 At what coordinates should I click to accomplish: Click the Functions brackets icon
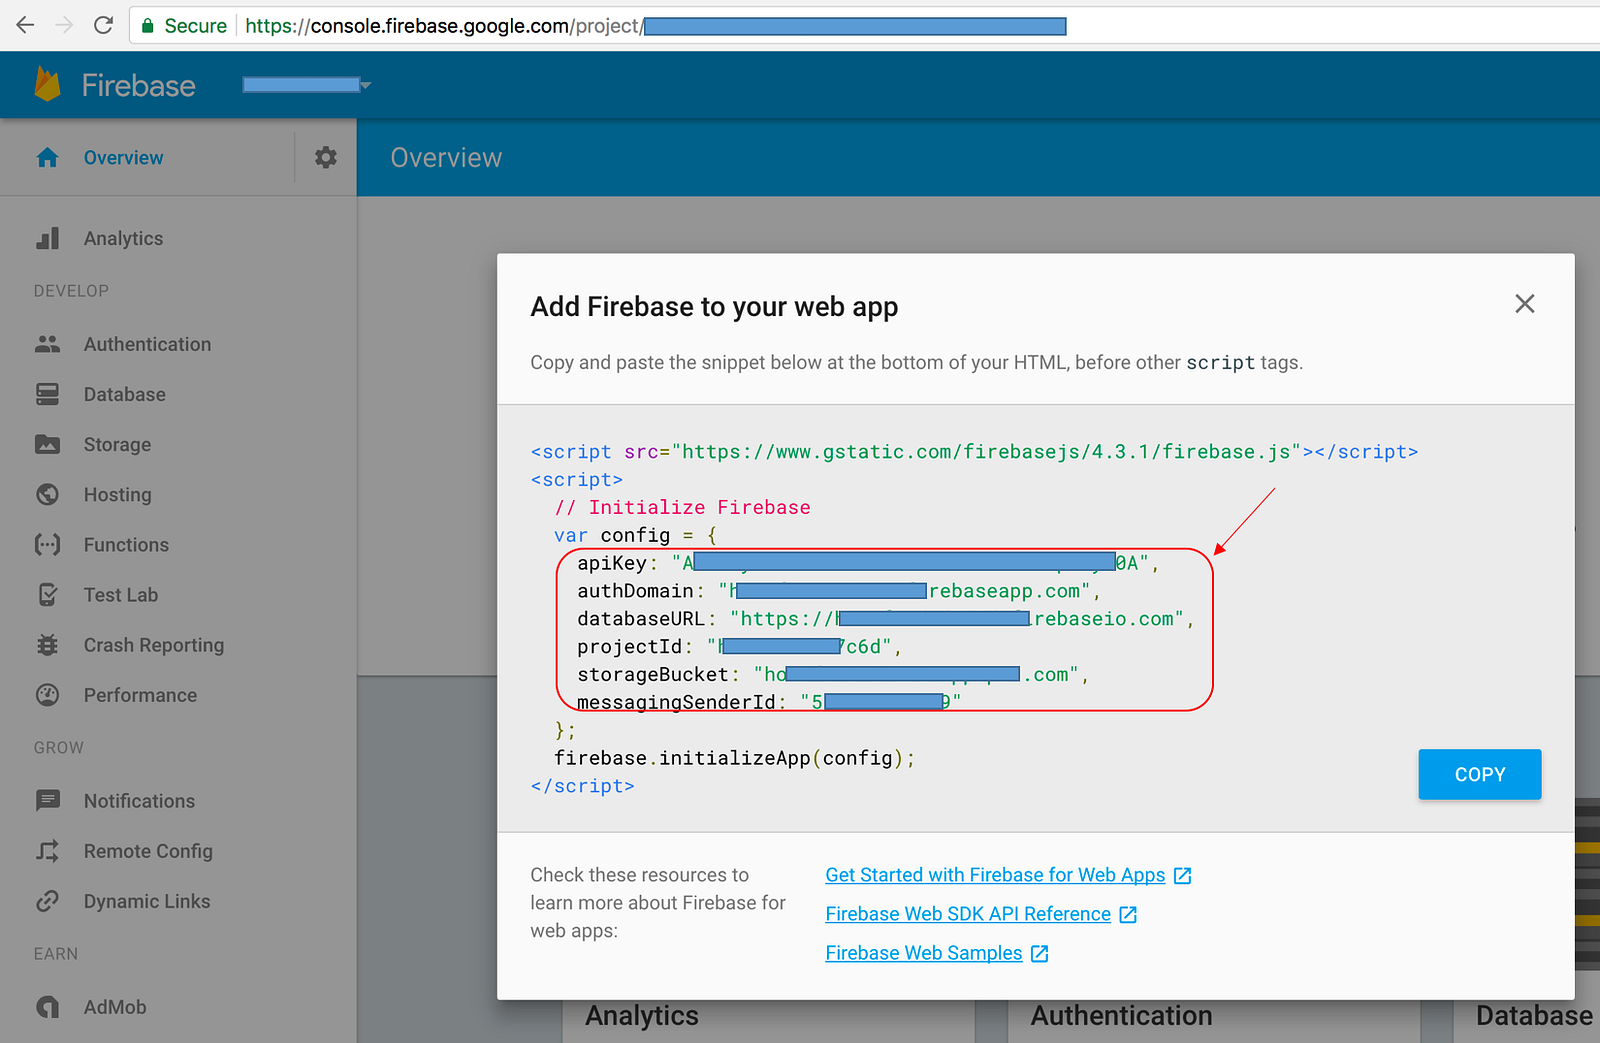pos(47,544)
